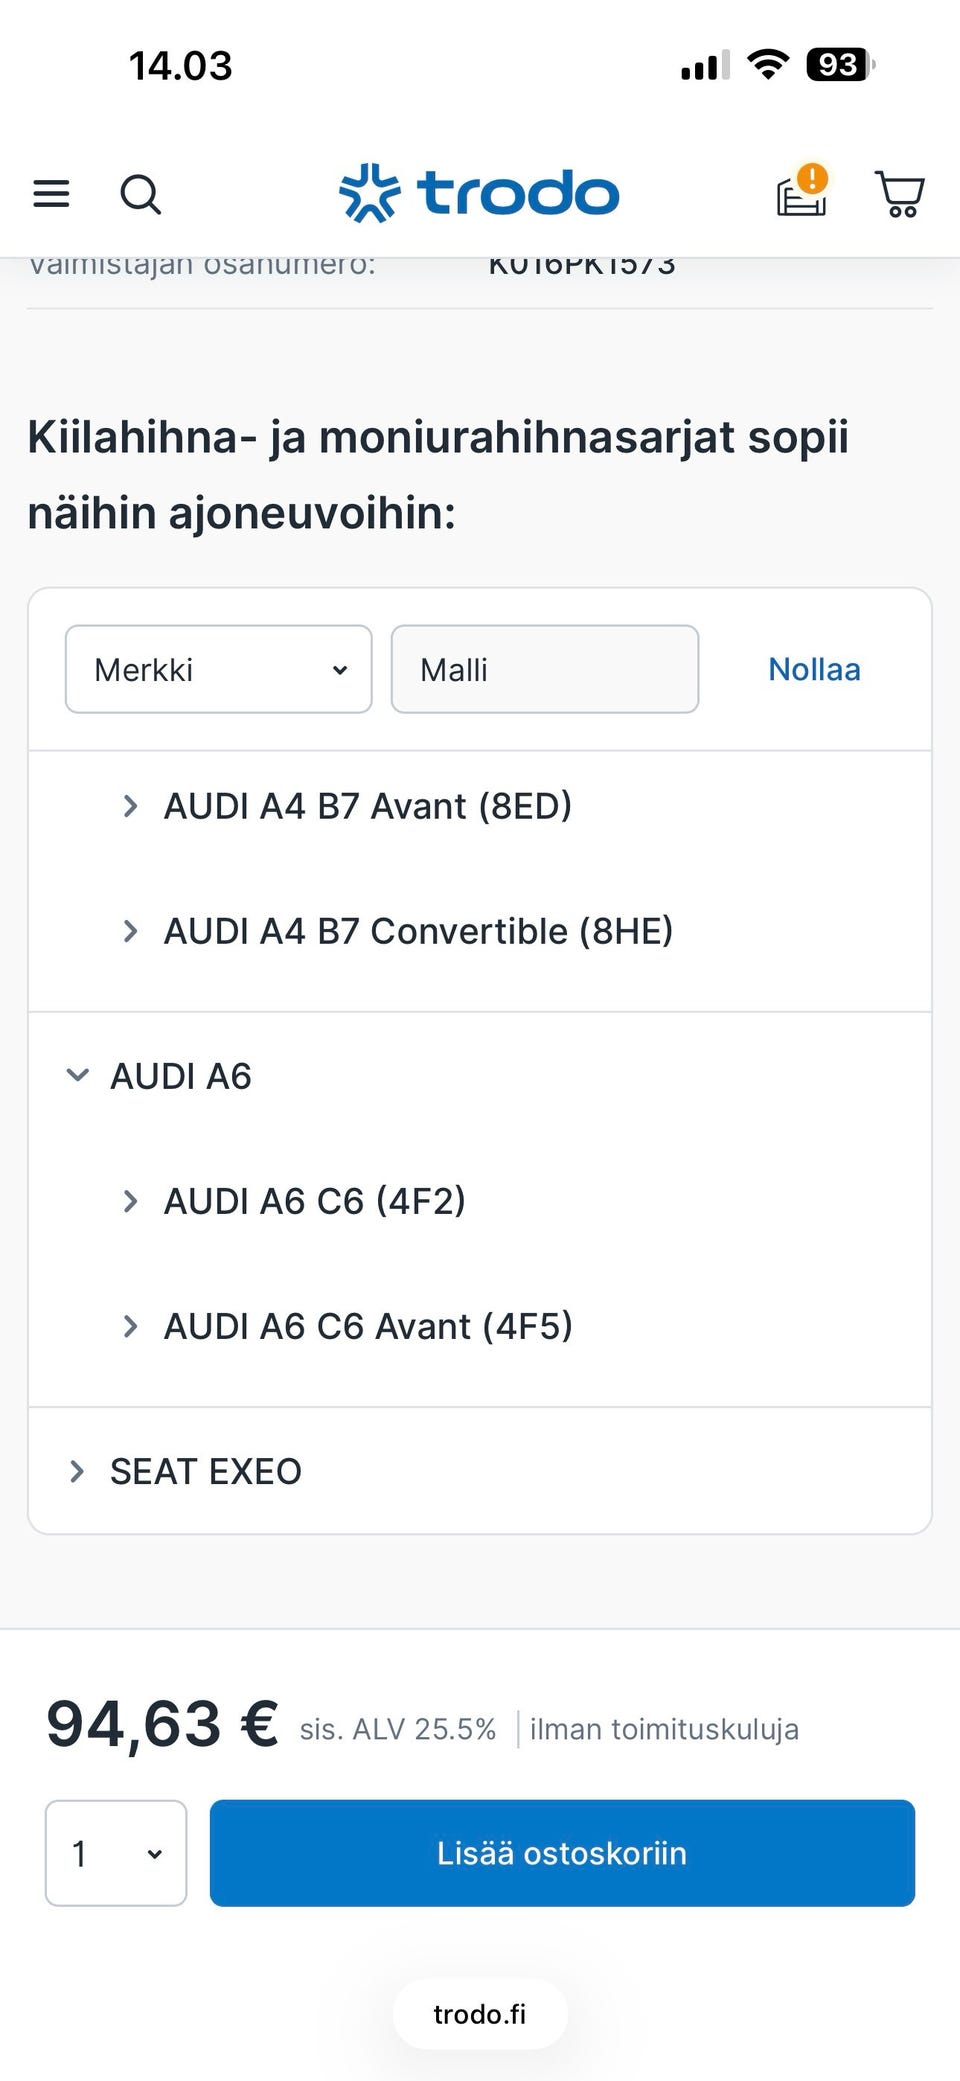Tap Lisää ostoskoriin button
The image size is (960, 2081).
coord(562,1853)
